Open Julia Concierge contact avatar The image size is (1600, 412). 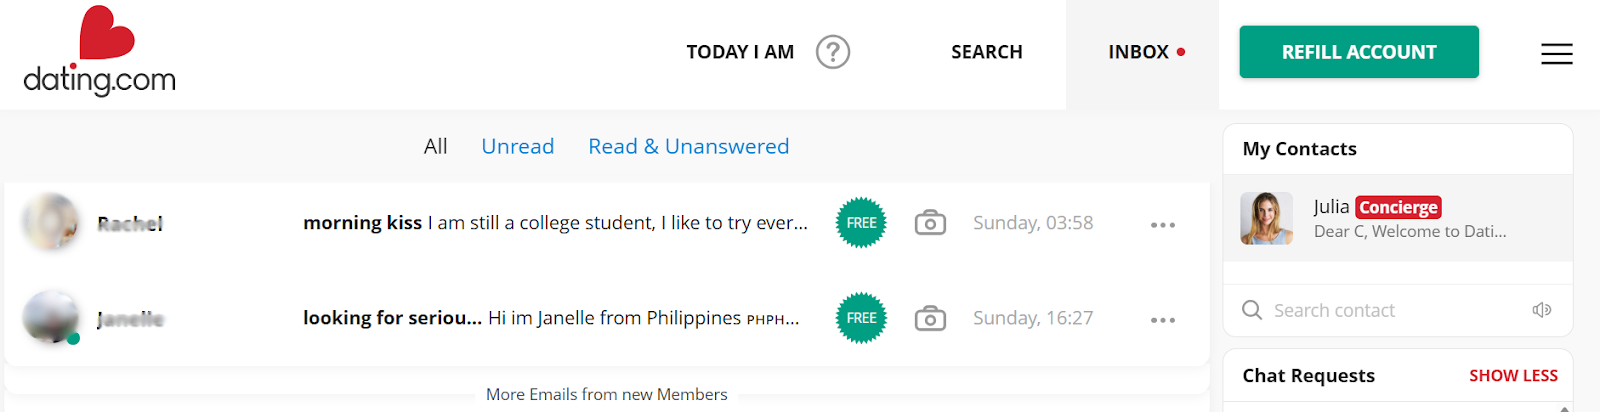tap(1266, 218)
